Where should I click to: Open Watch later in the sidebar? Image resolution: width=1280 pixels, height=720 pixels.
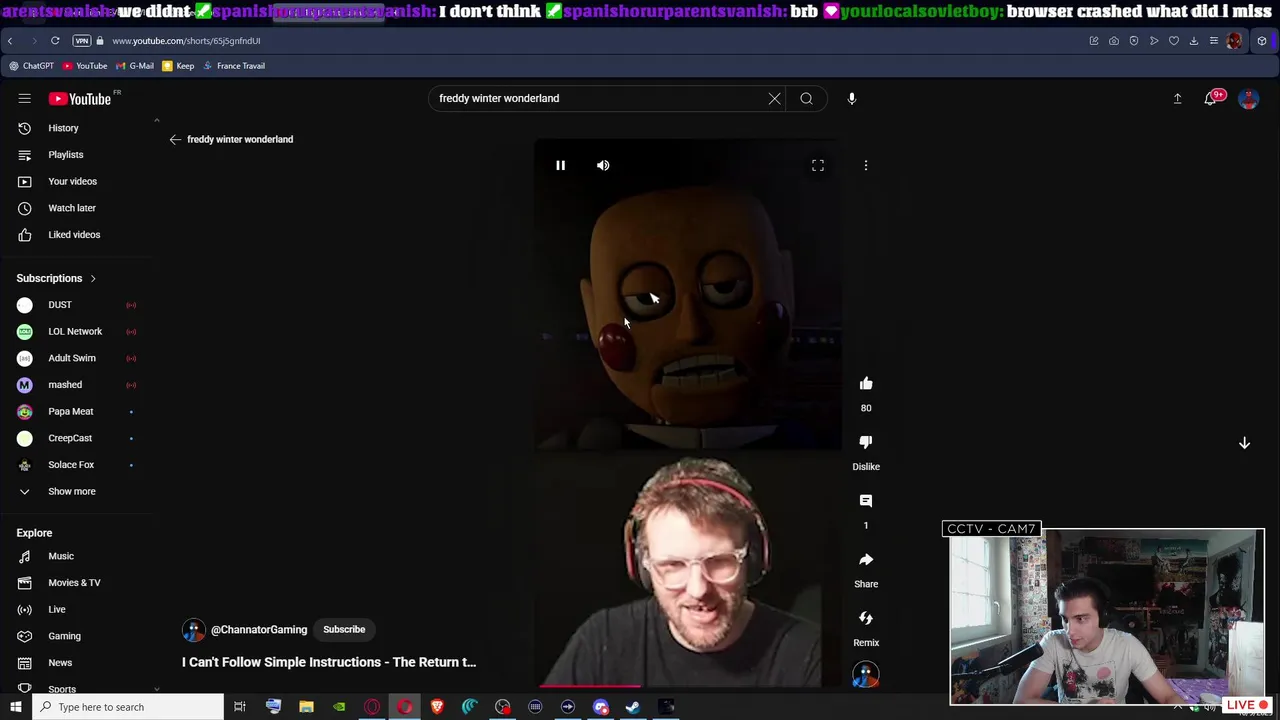(x=72, y=208)
